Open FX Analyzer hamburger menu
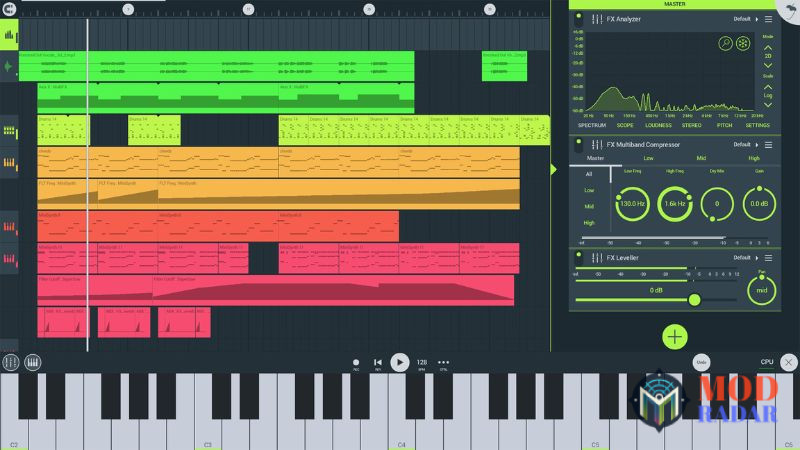The image size is (800, 450). (x=768, y=19)
